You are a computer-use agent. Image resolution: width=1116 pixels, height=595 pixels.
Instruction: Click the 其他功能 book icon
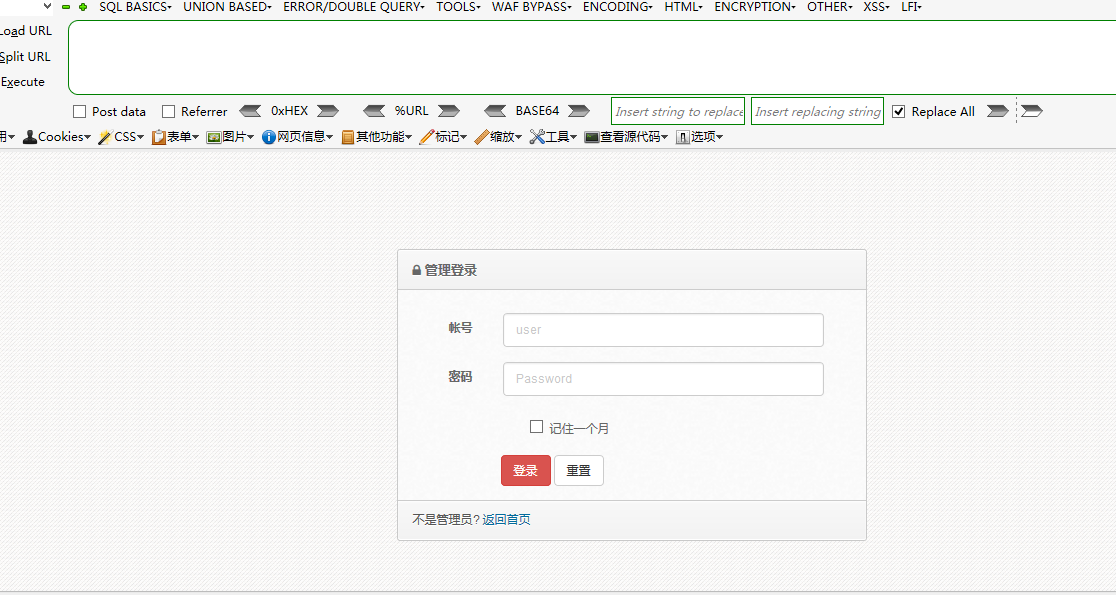[x=348, y=137]
